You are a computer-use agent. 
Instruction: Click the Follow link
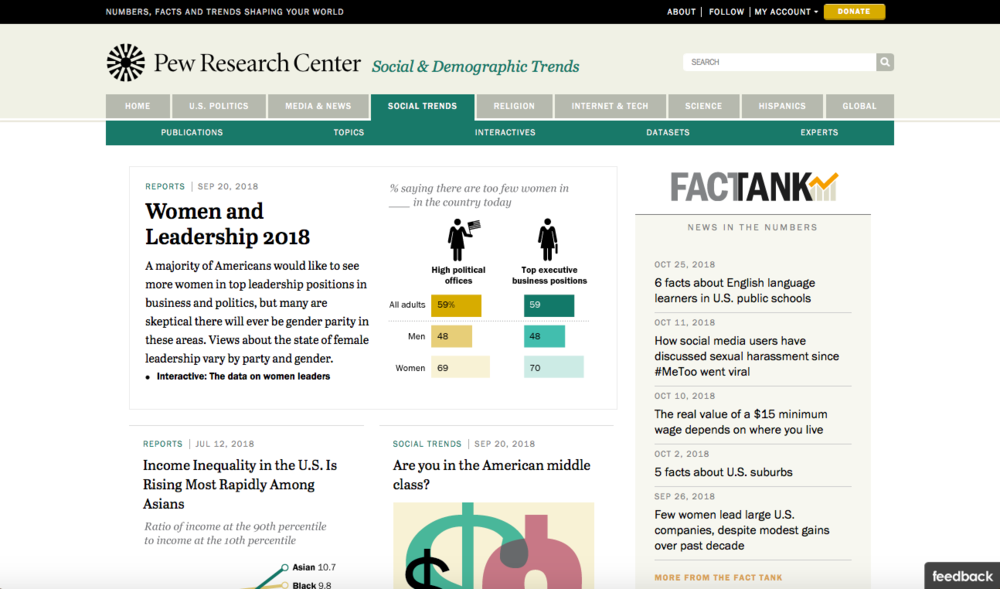(x=726, y=11)
